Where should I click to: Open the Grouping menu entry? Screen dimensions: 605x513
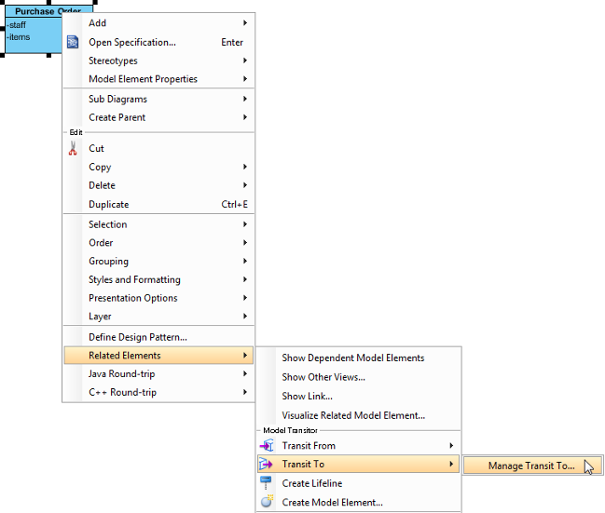[x=159, y=261]
